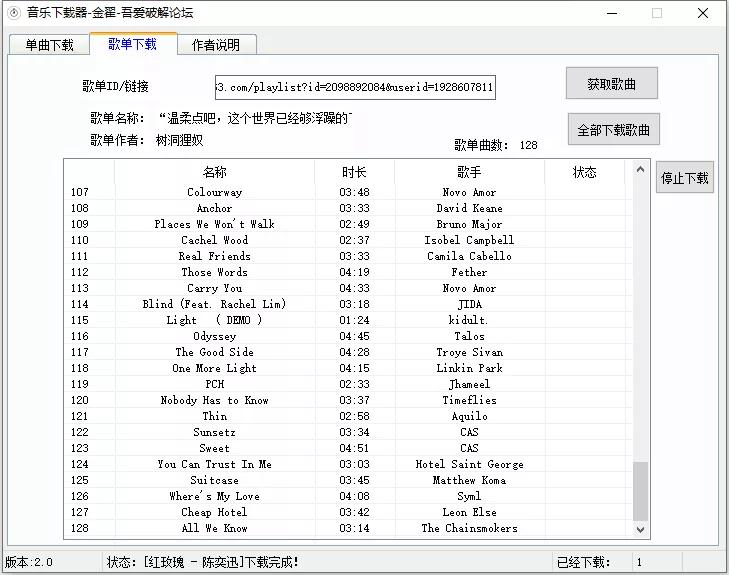Viewport: 729px width, 575px height.
Task: Open the 作者说明 tab
Action: pos(216,45)
